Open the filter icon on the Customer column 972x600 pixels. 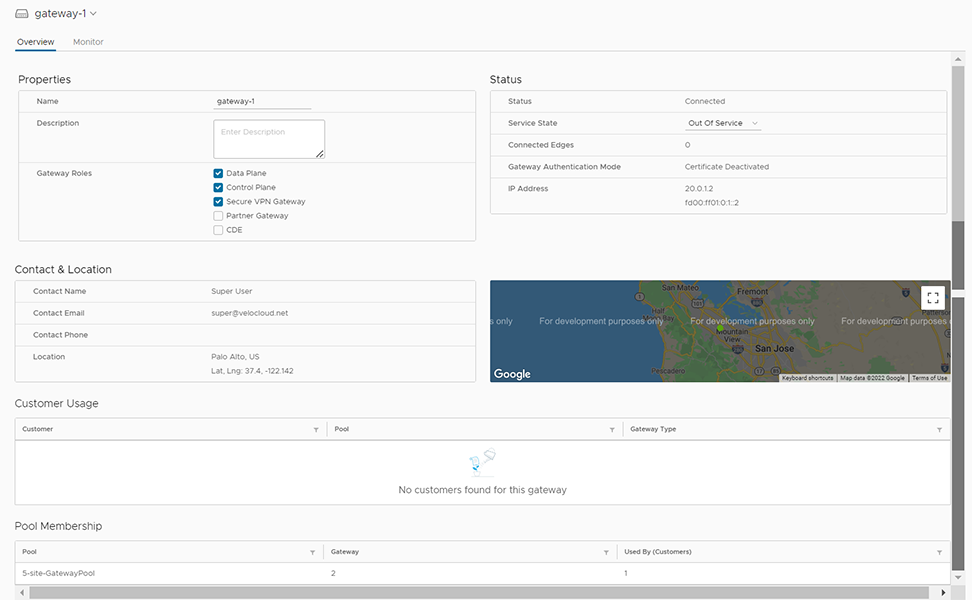(316, 428)
